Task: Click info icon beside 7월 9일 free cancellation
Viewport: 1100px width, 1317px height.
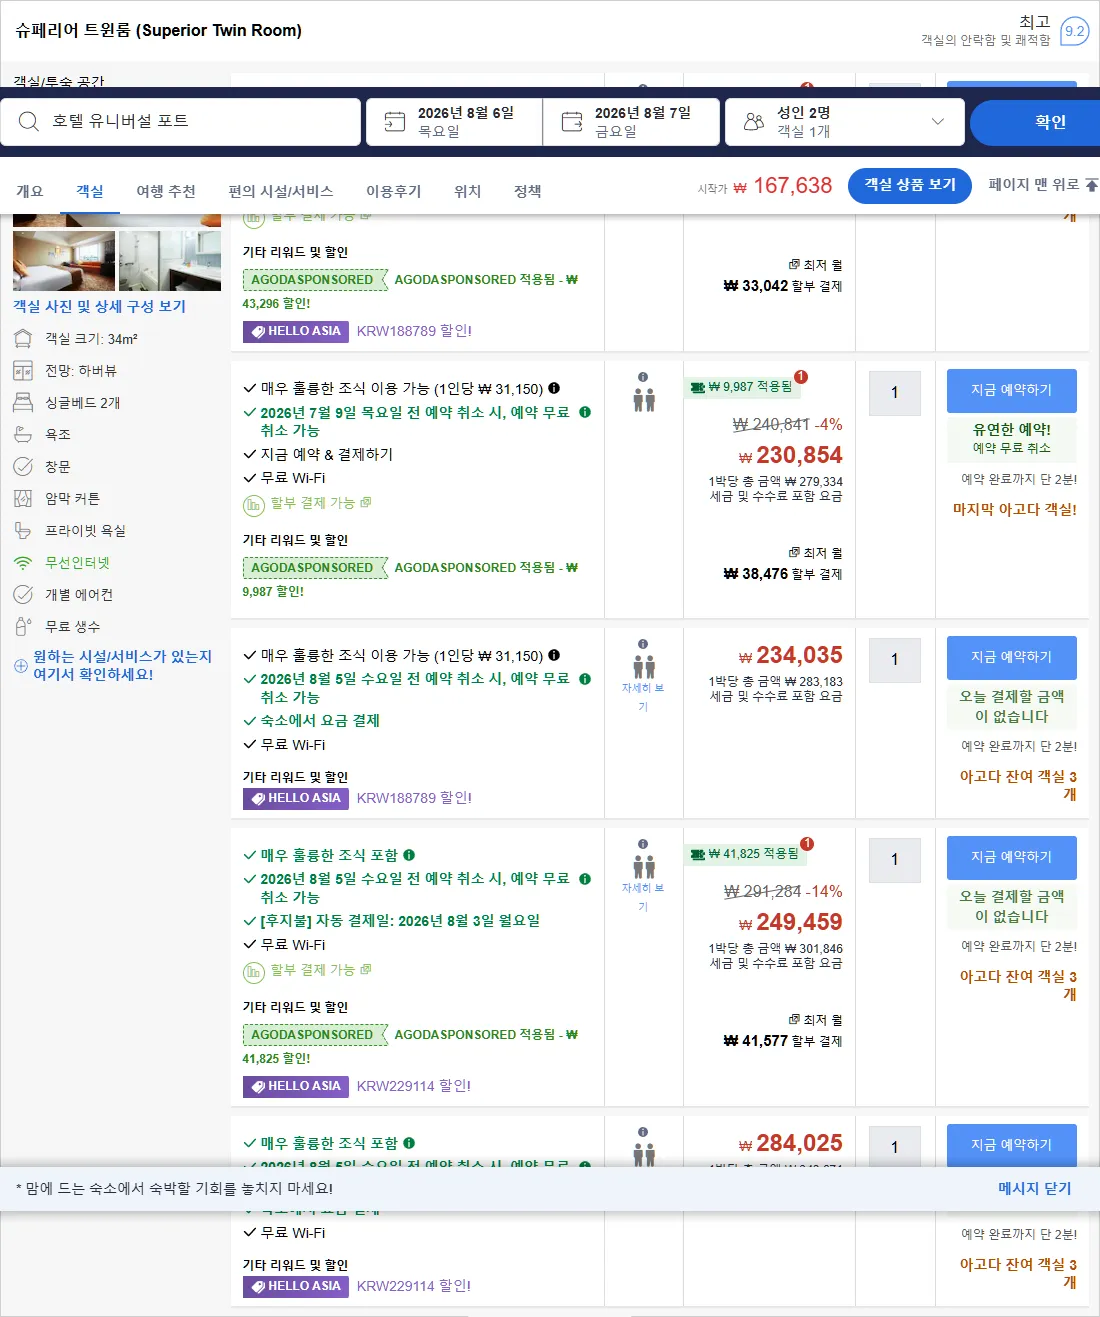Action: tap(585, 412)
